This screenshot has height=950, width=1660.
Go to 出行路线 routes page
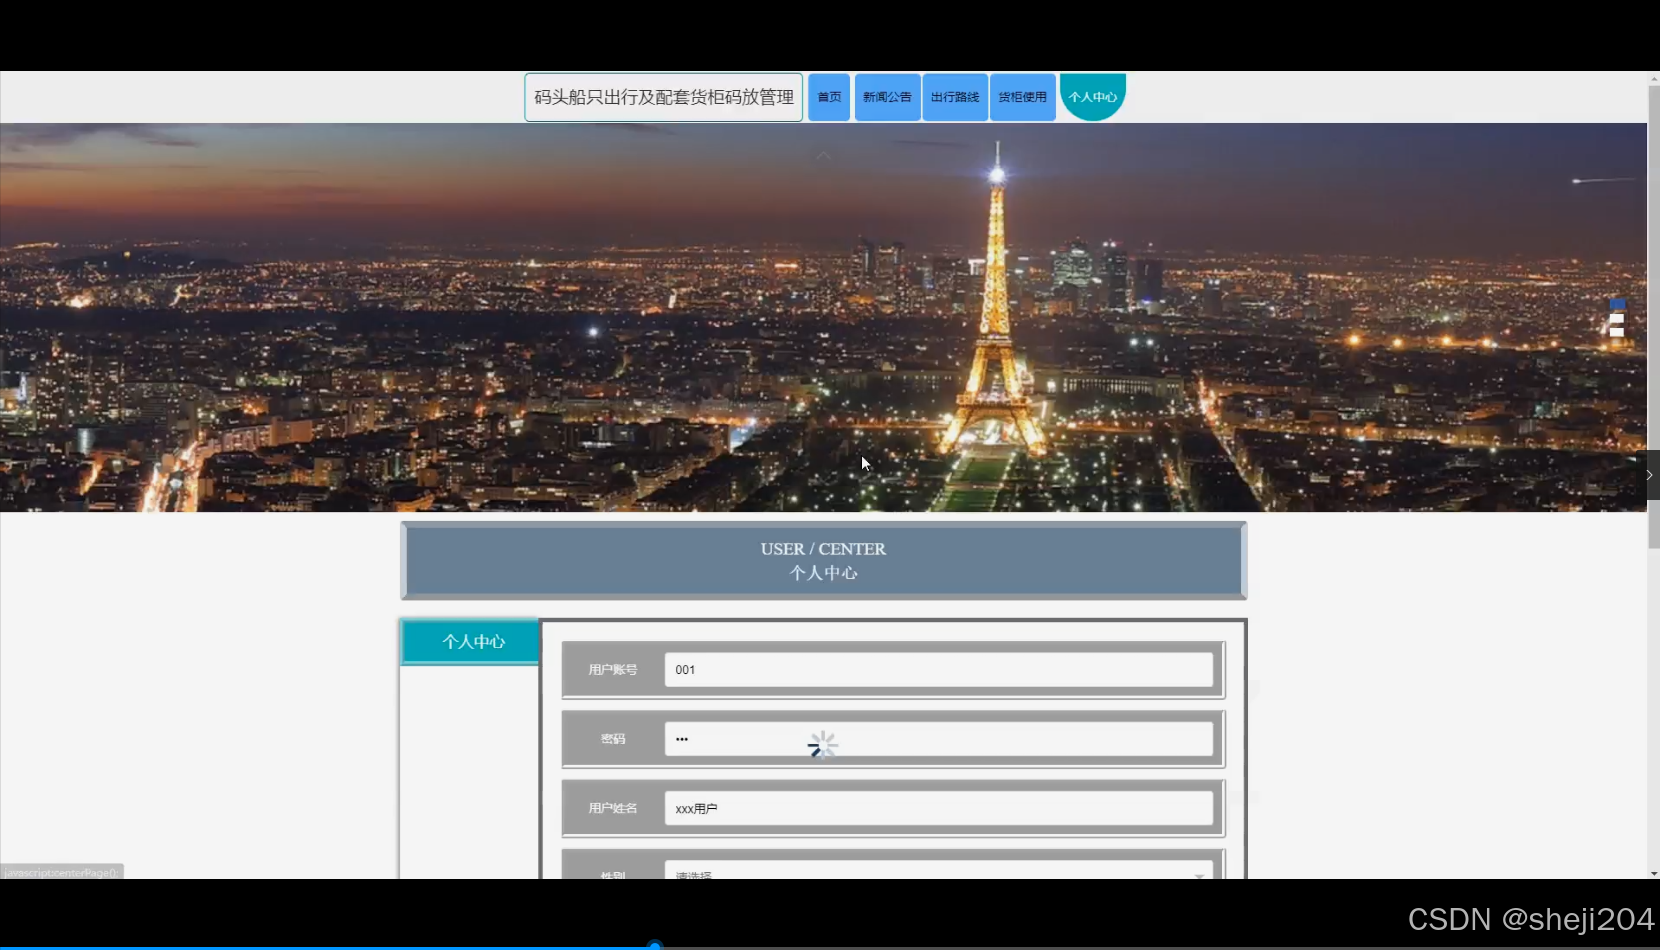(x=955, y=97)
